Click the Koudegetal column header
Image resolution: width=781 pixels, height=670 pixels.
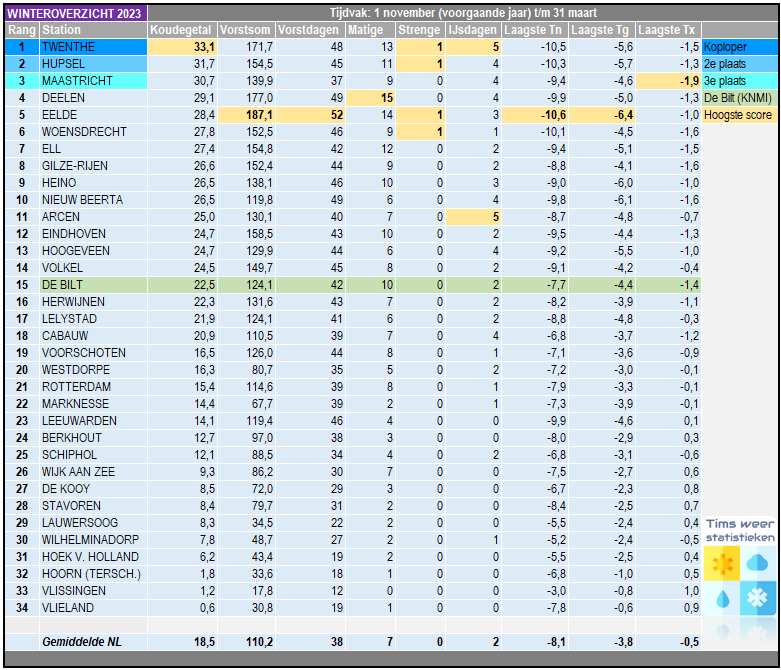point(182,30)
